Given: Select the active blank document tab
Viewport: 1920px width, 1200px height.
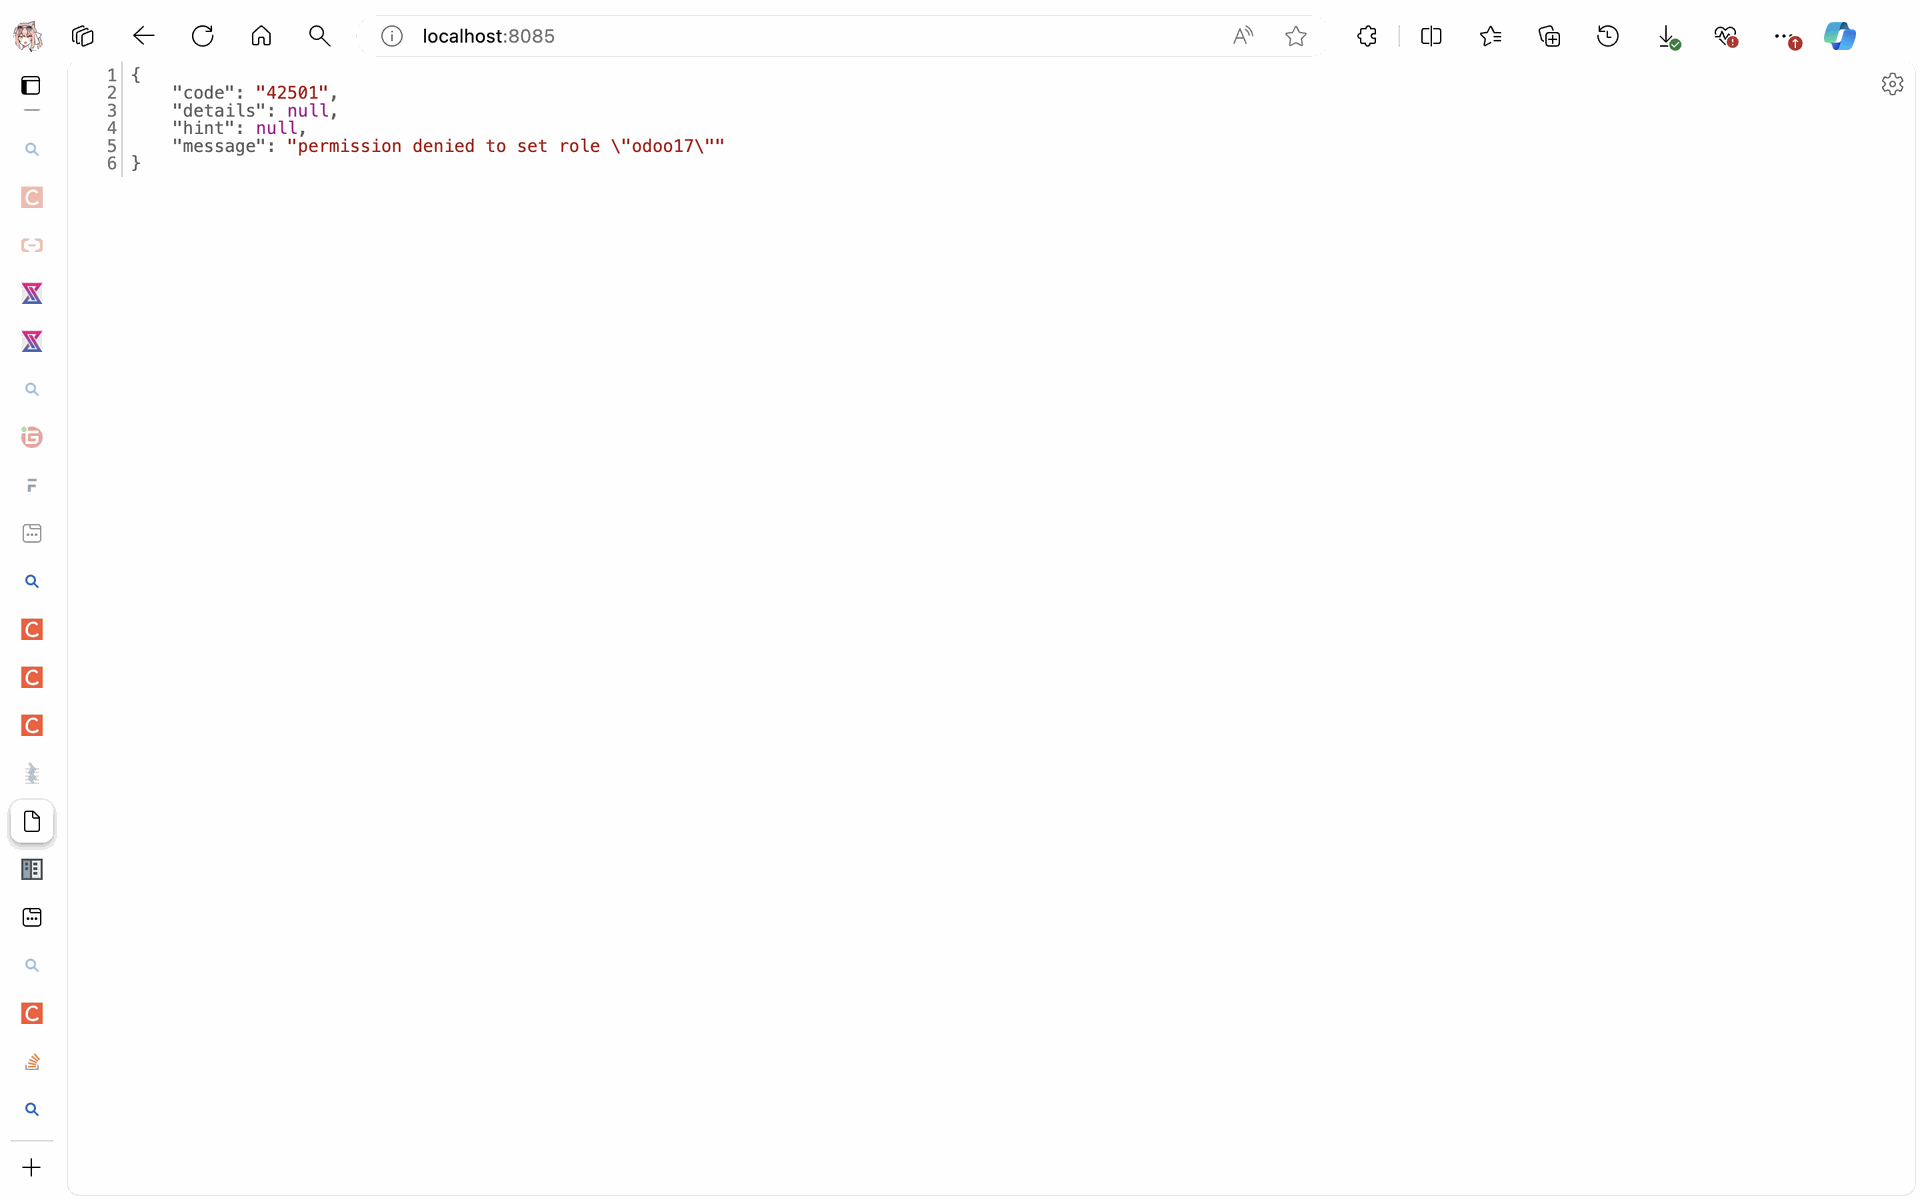Looking at the screenshot, I should click(x=32, y=821).
